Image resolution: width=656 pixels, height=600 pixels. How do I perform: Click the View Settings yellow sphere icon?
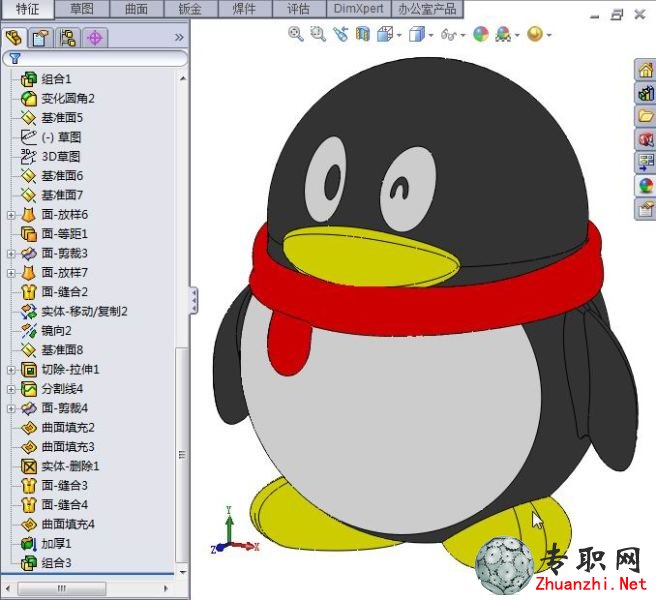click(535, 34)
